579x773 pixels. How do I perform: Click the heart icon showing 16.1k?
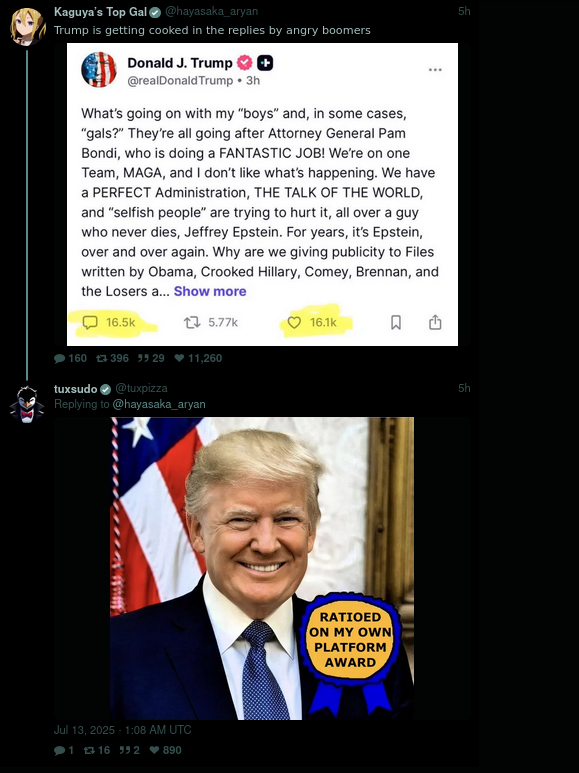(294, 322)
